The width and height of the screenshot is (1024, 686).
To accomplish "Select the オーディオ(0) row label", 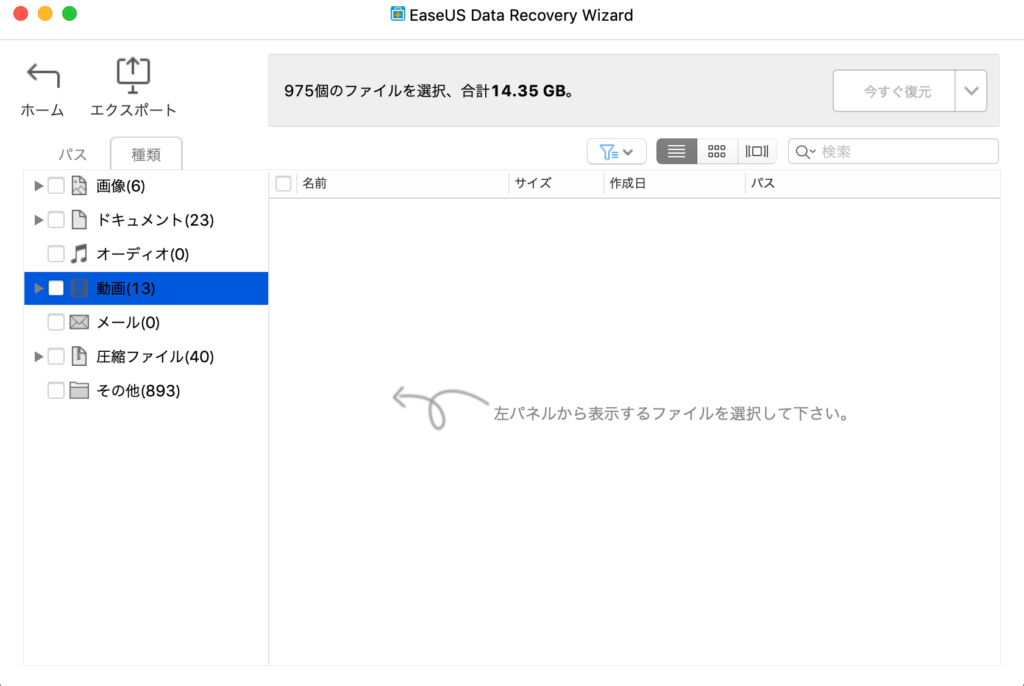I will (143, 254).
